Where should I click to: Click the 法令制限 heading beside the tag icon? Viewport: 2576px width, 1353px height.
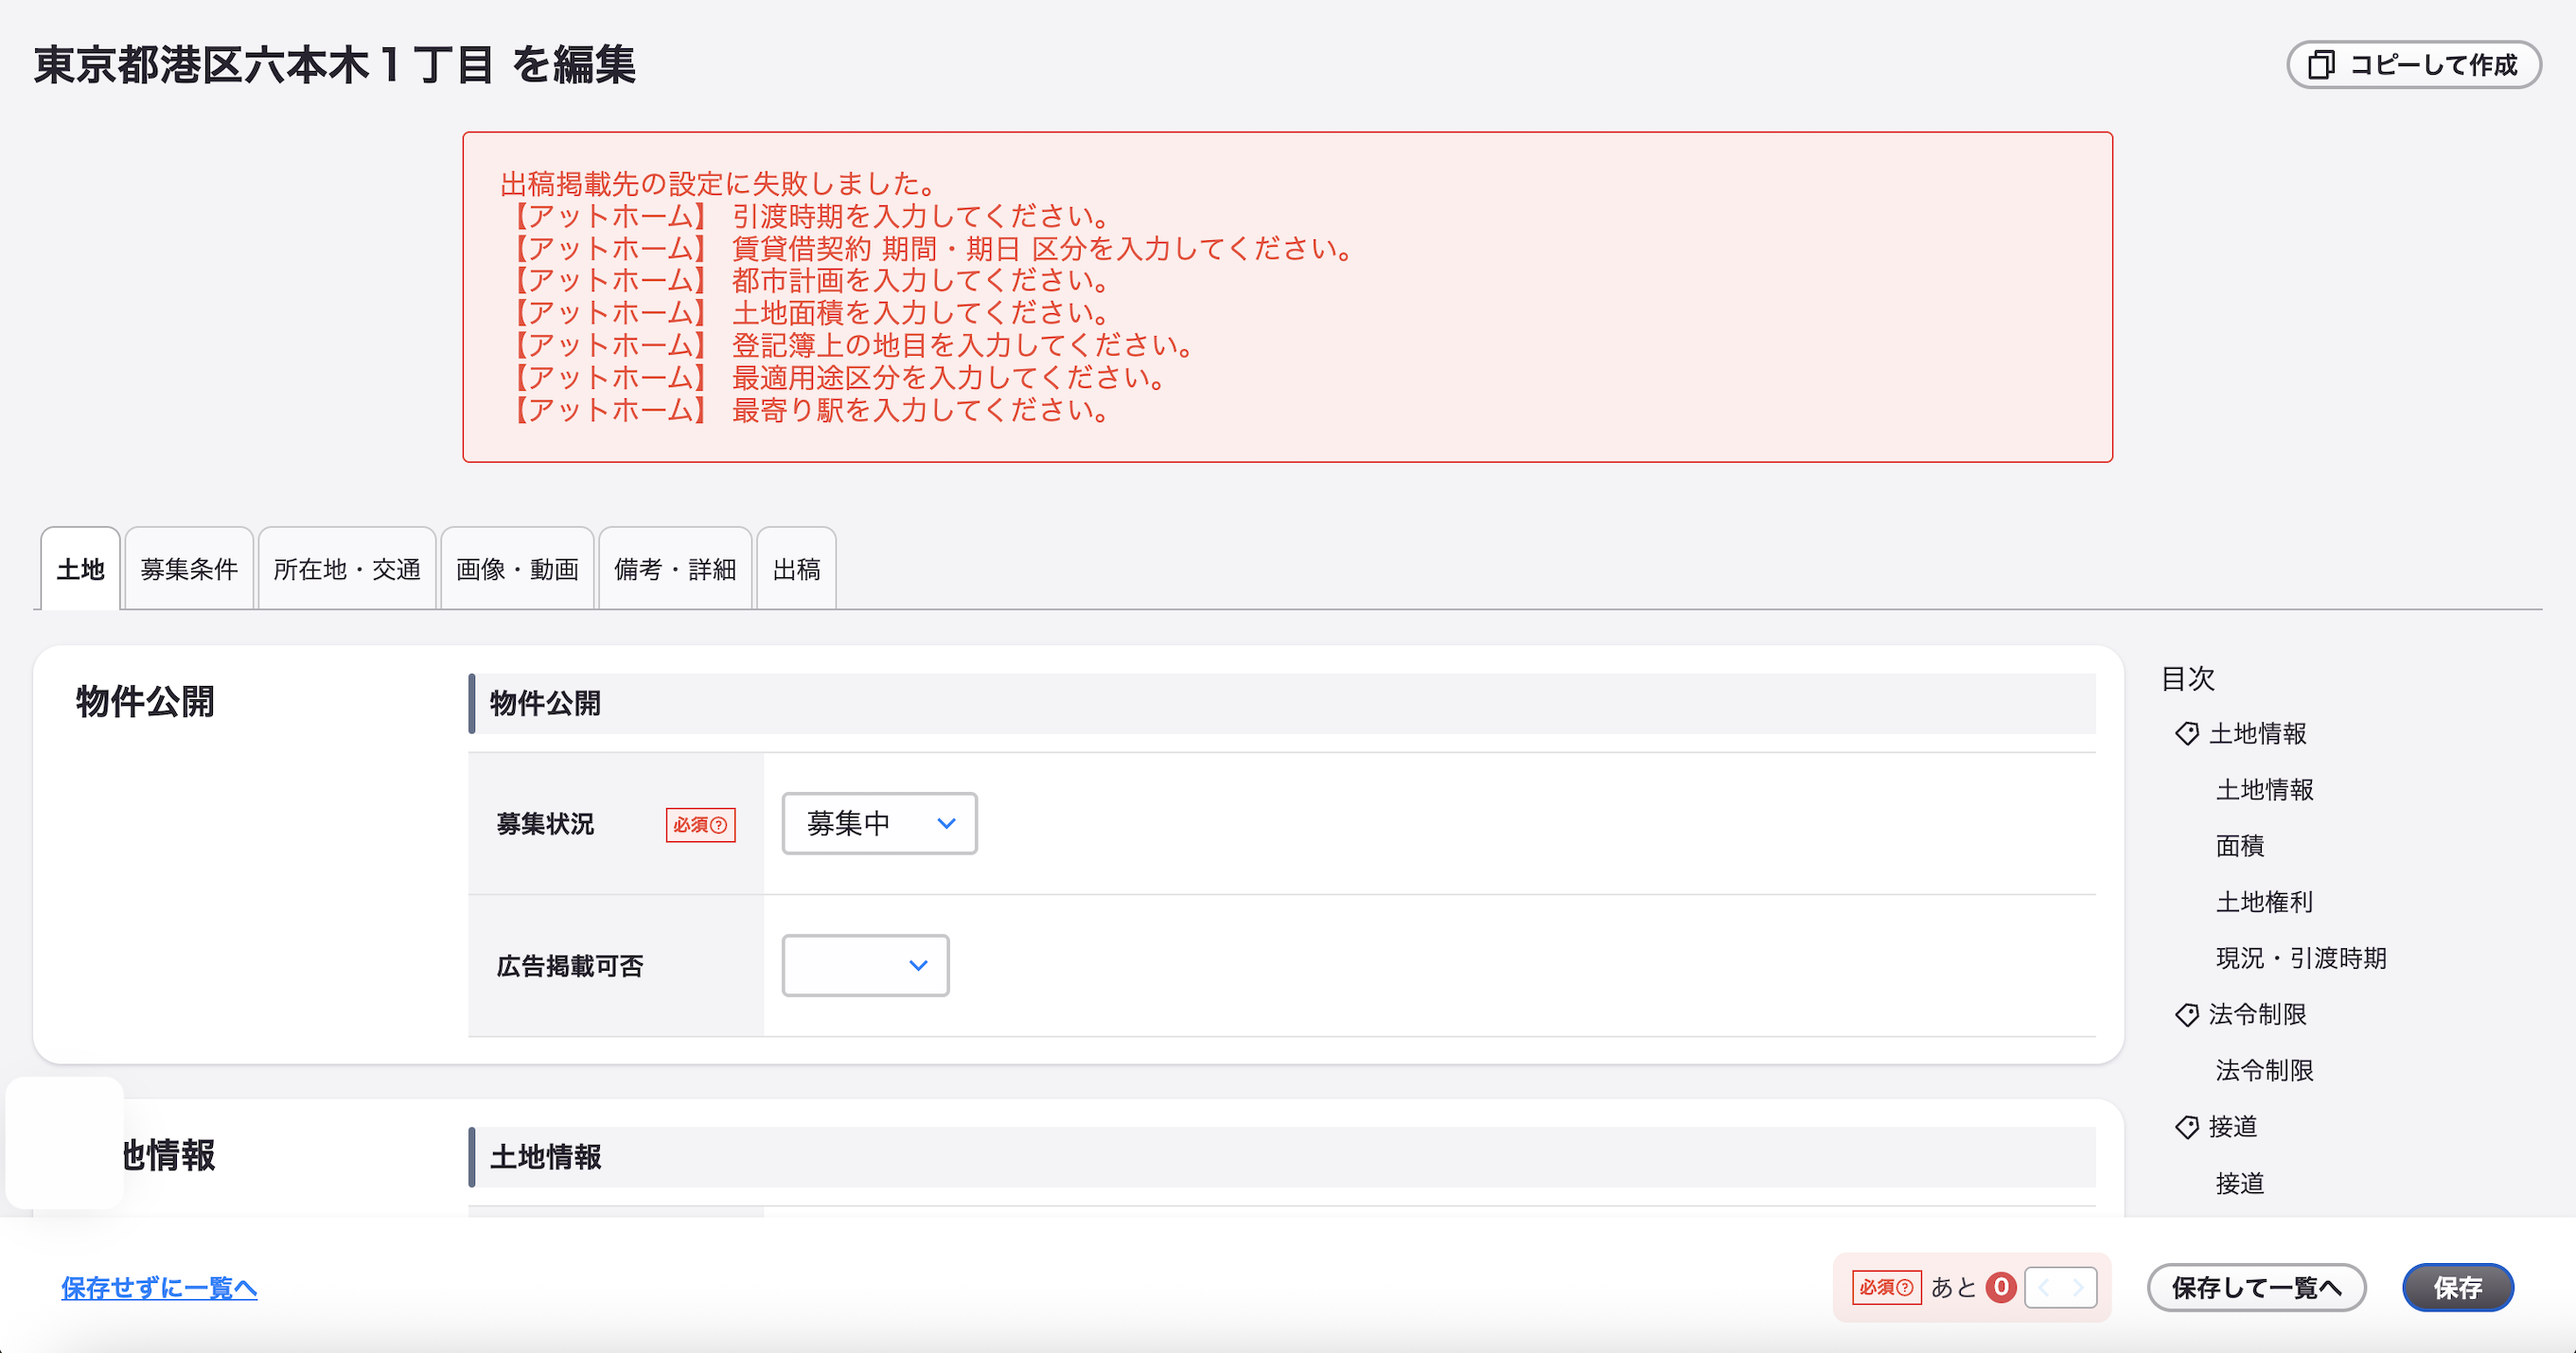[x=2257, y=1014]
